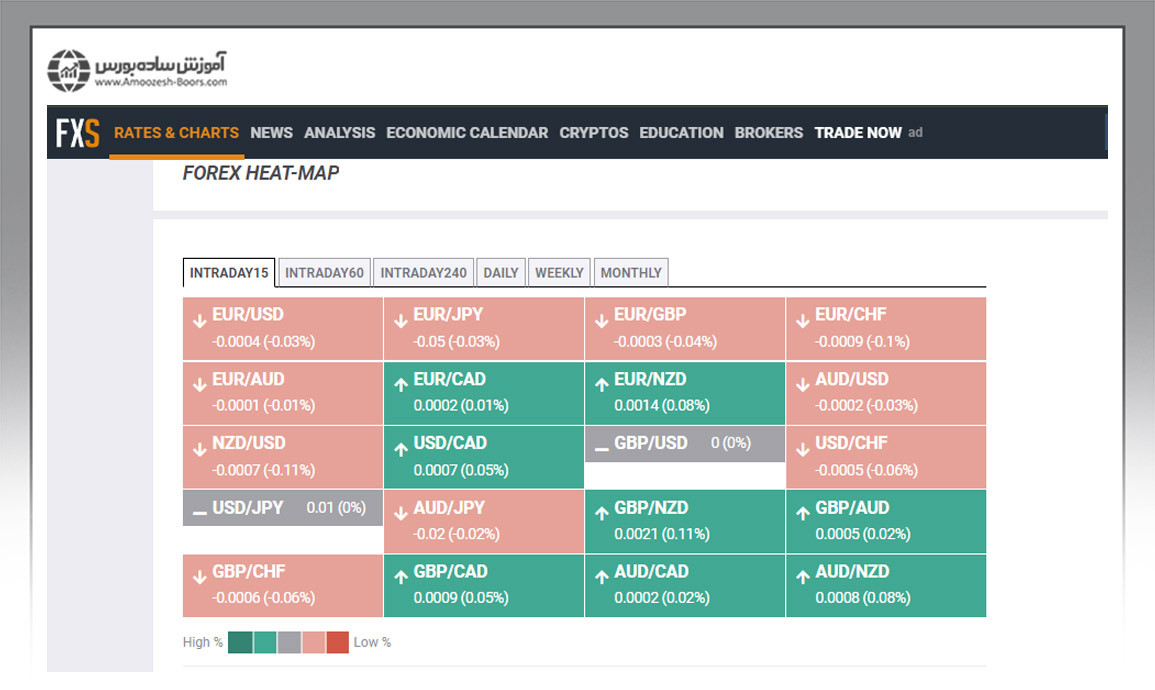Click the up arrow icon on GBP/NZD

pyautogui.click(x=601, y=513)
